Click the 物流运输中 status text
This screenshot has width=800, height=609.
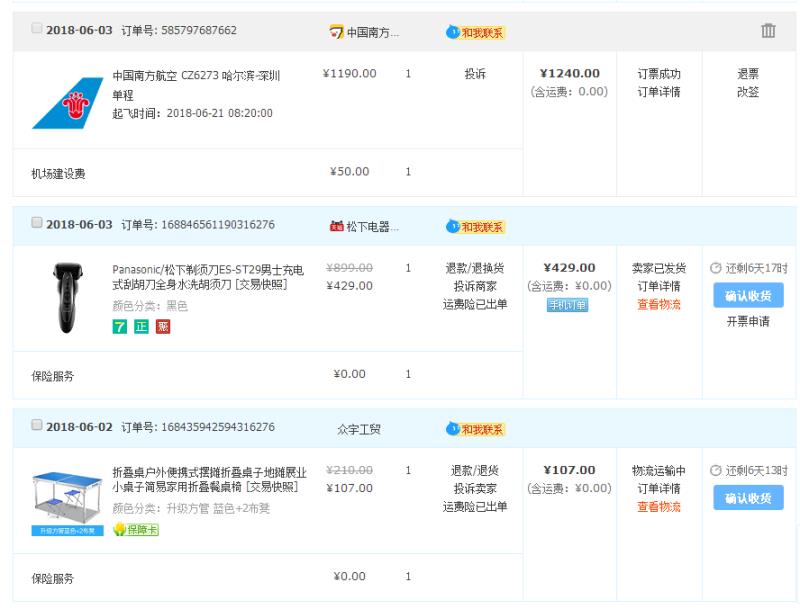click(x=659, y=470)
